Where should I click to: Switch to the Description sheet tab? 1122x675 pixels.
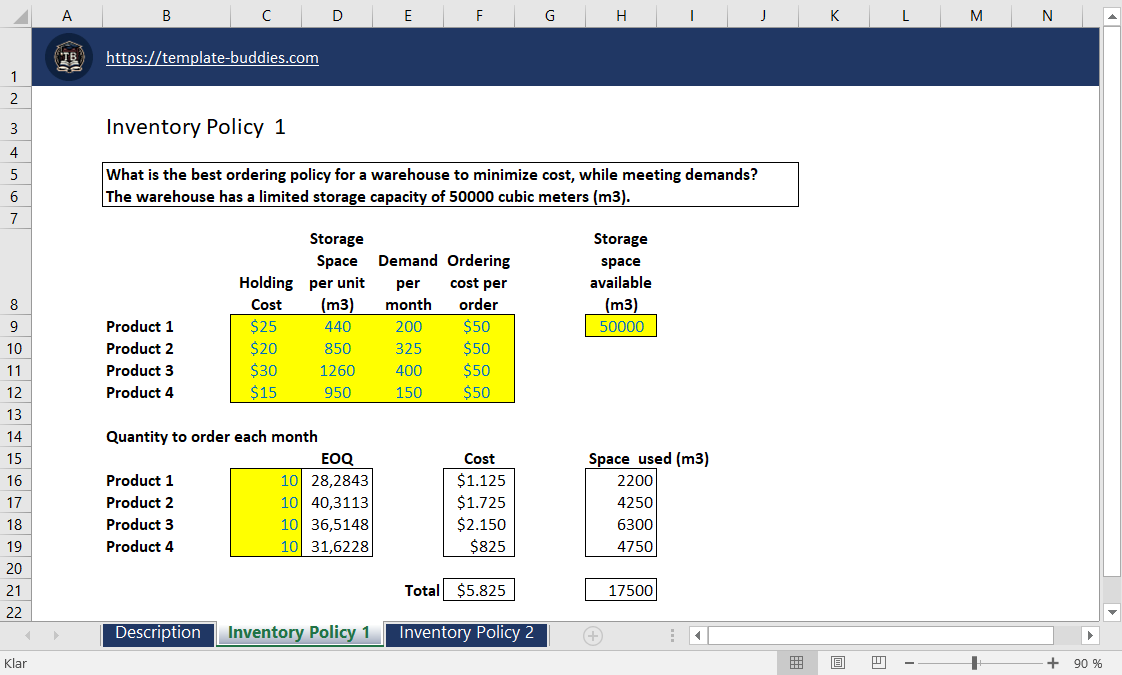[158, 633]
